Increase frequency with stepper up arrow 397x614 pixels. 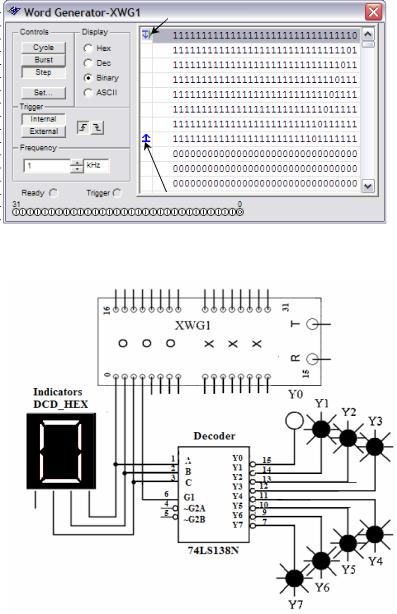tap(77, 163)
